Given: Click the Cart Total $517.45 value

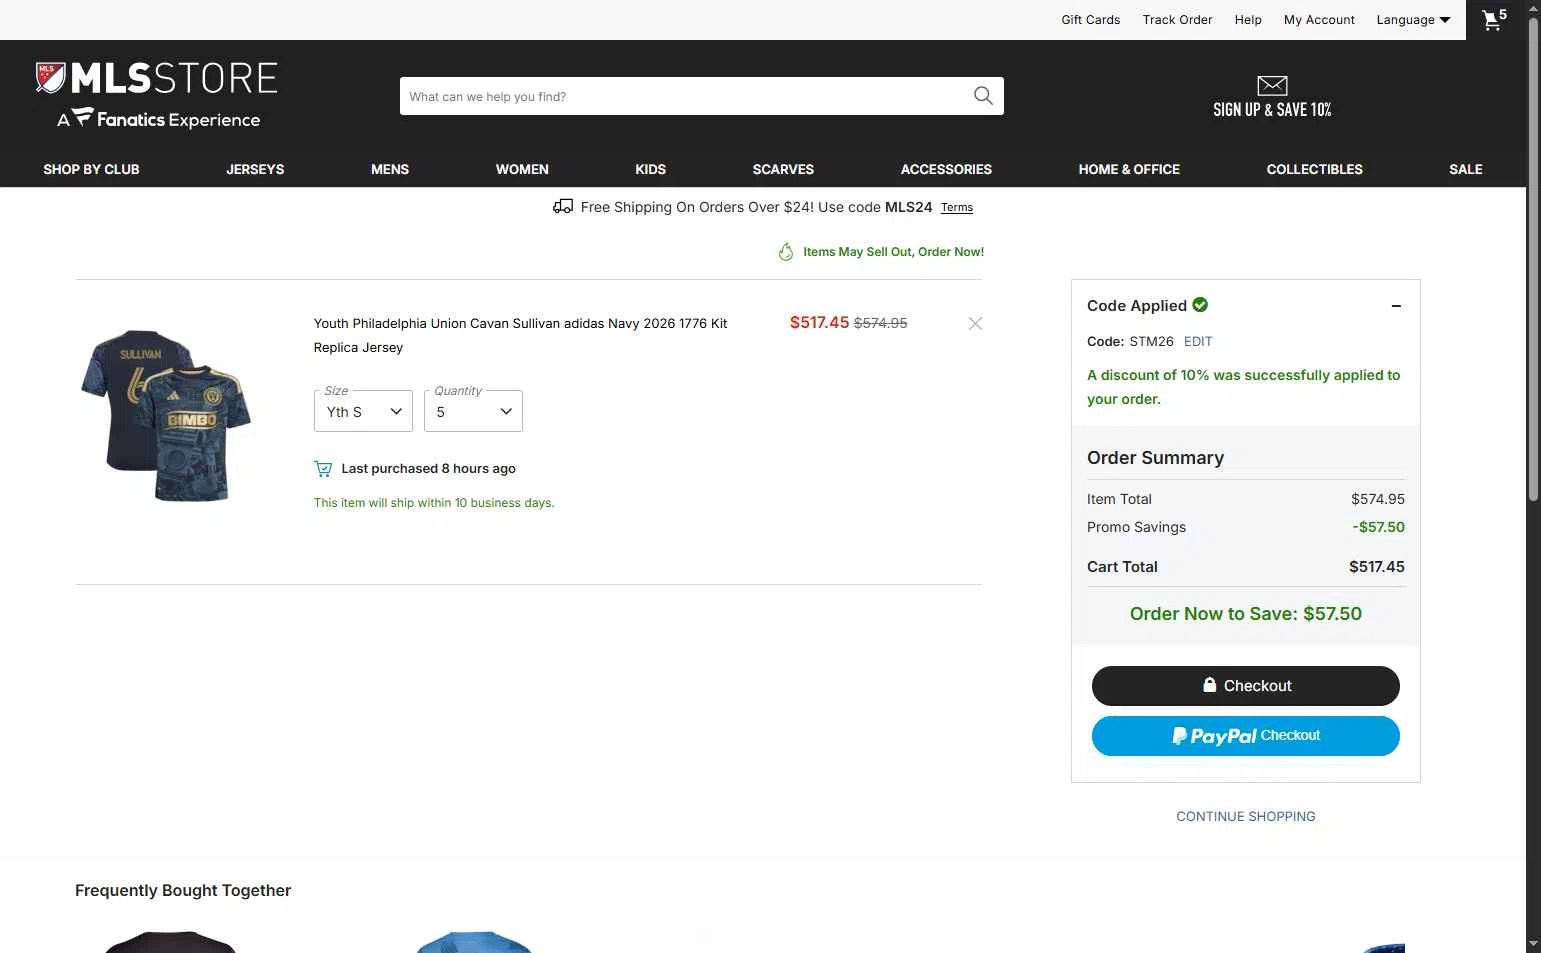Looking at the screenshot, I should click(1376, 567).
